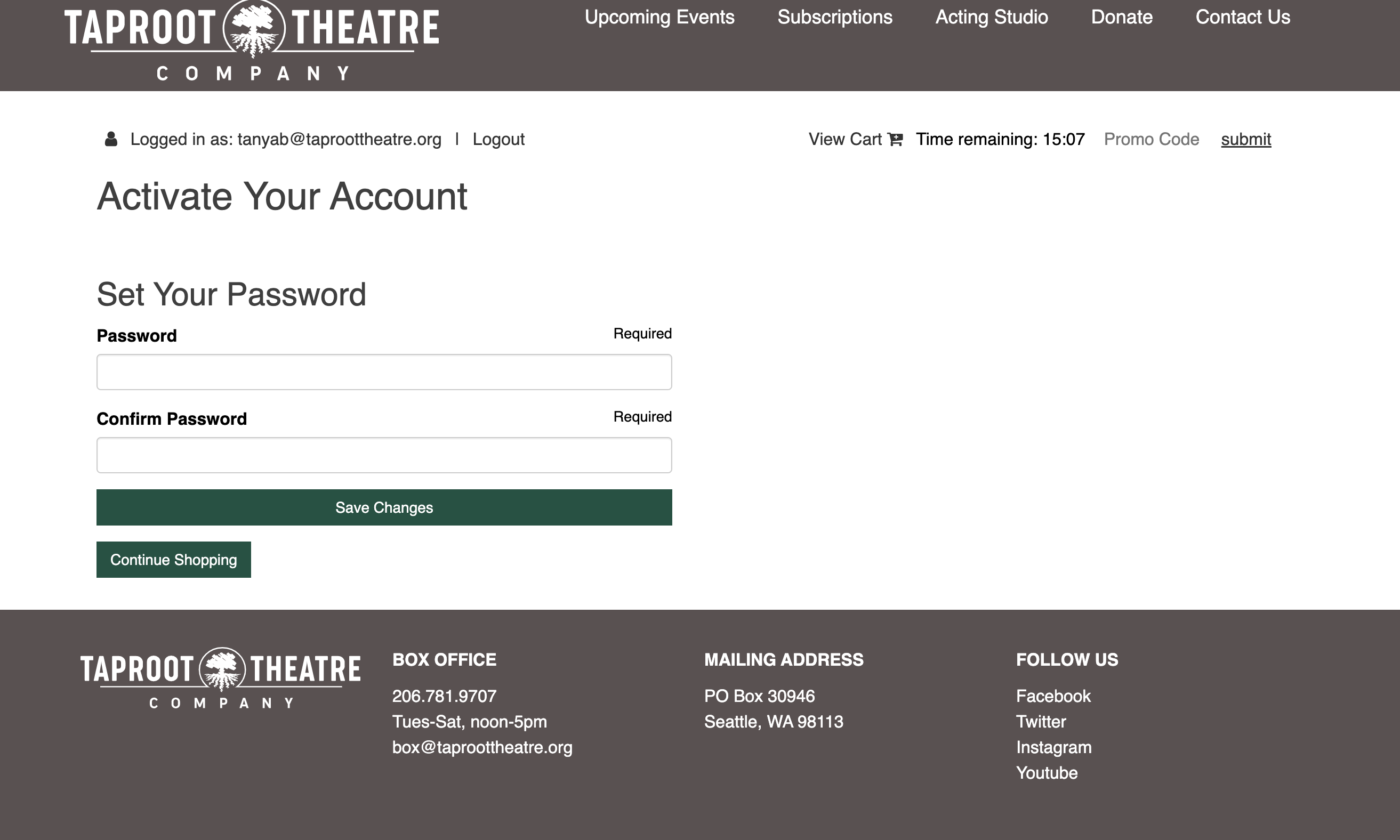Click the BOX OFFICE footer heading
Image resolution: width=1400 pixels, height=840 pixels.
(444, 659)
